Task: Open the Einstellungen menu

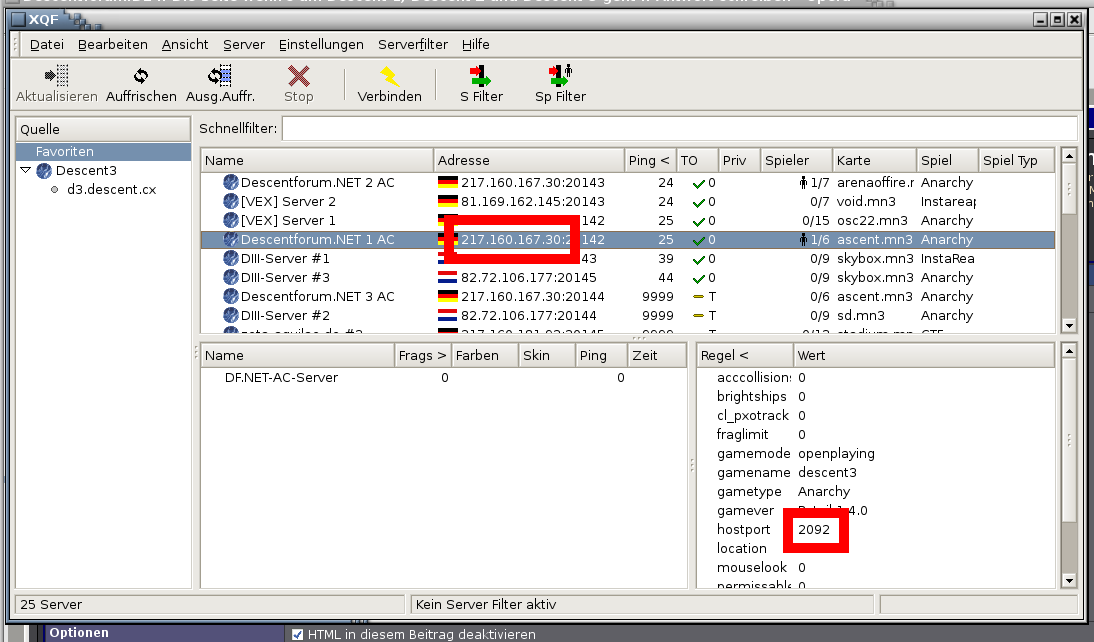Action: point(321,44)
